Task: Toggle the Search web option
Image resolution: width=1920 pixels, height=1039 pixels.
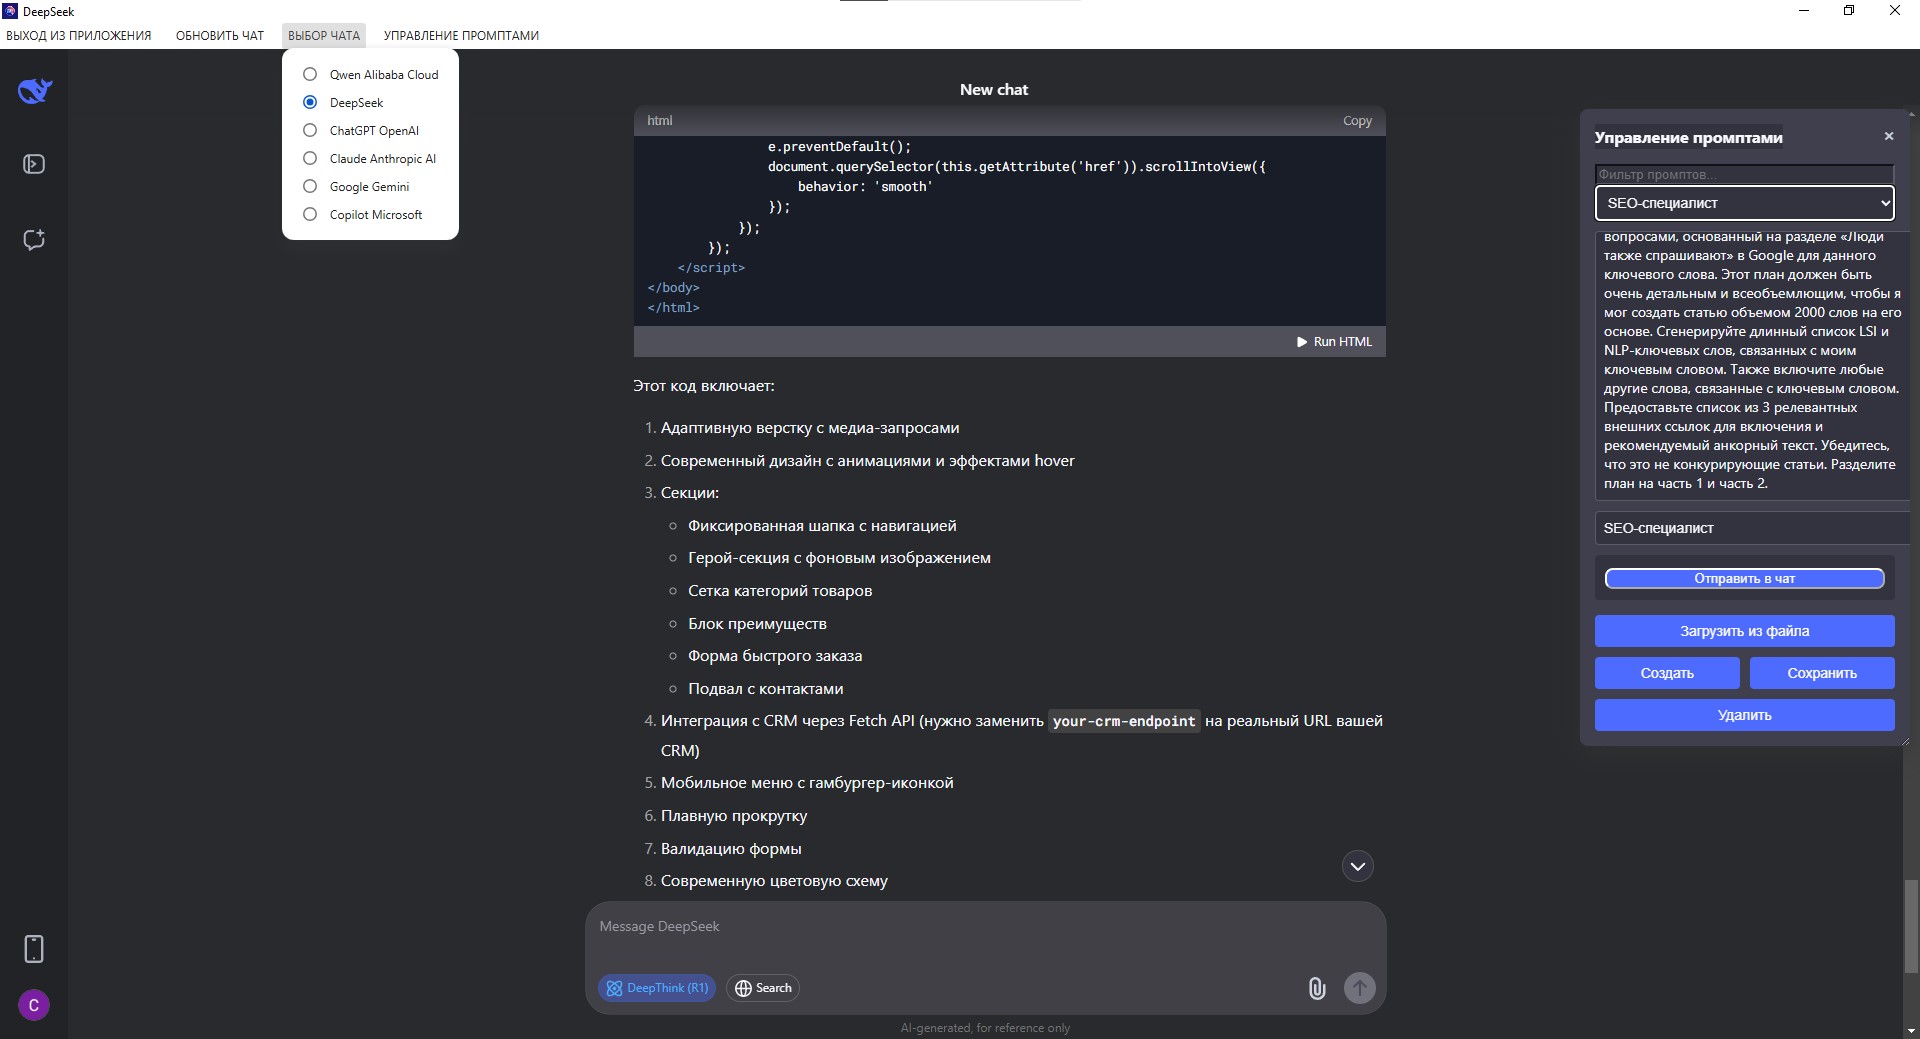Action: point(763,988)
